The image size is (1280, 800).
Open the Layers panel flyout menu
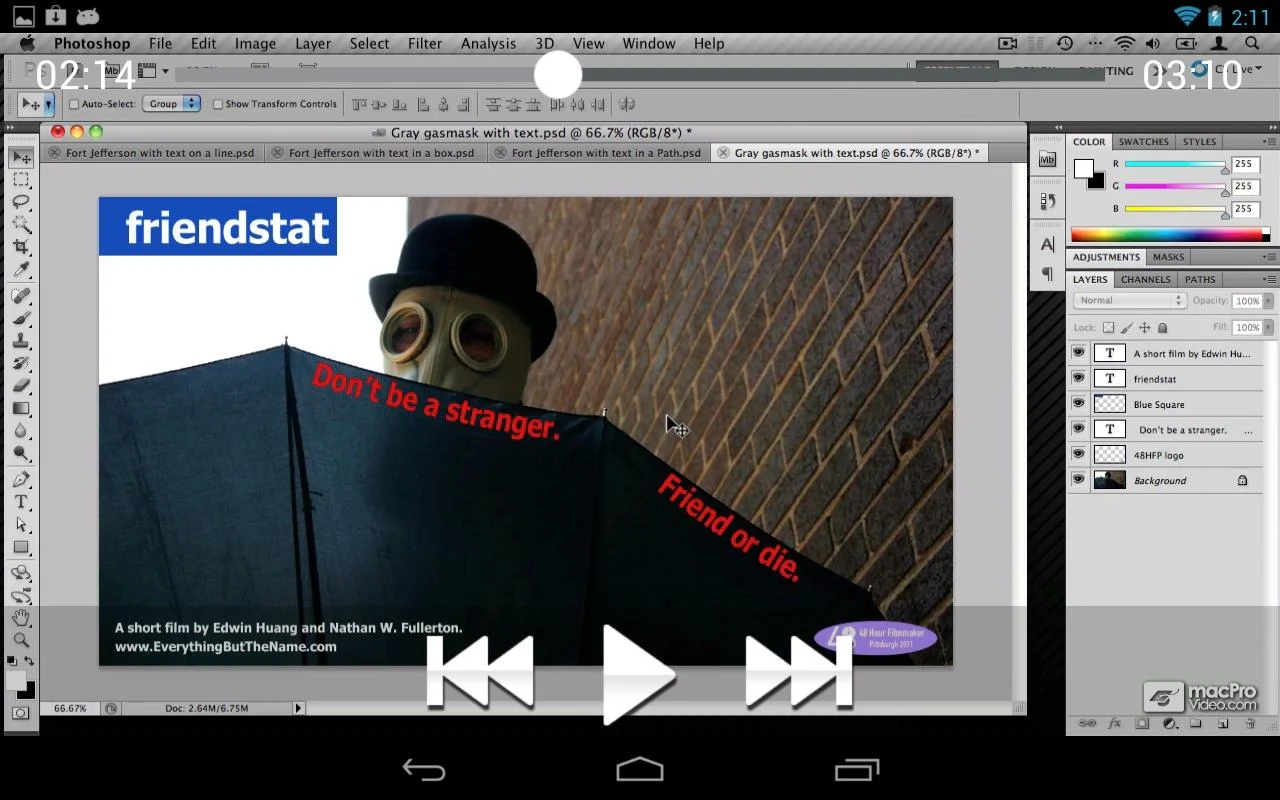click(1270, 280)
